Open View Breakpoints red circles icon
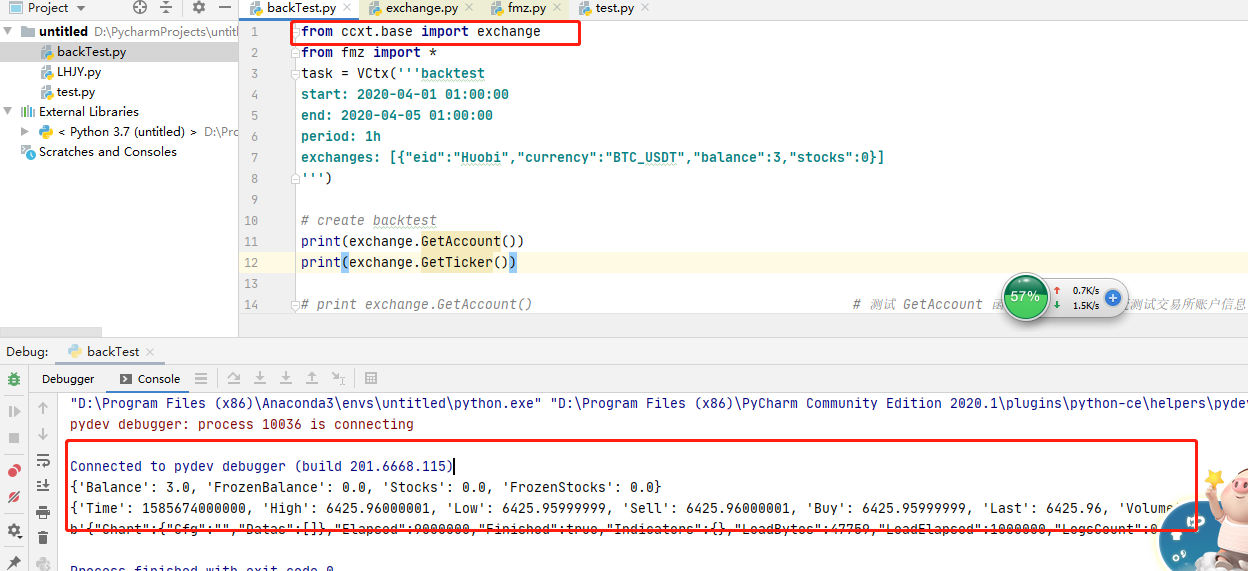The height and width of the screenshot is (571, 1248). coord(14,471)
